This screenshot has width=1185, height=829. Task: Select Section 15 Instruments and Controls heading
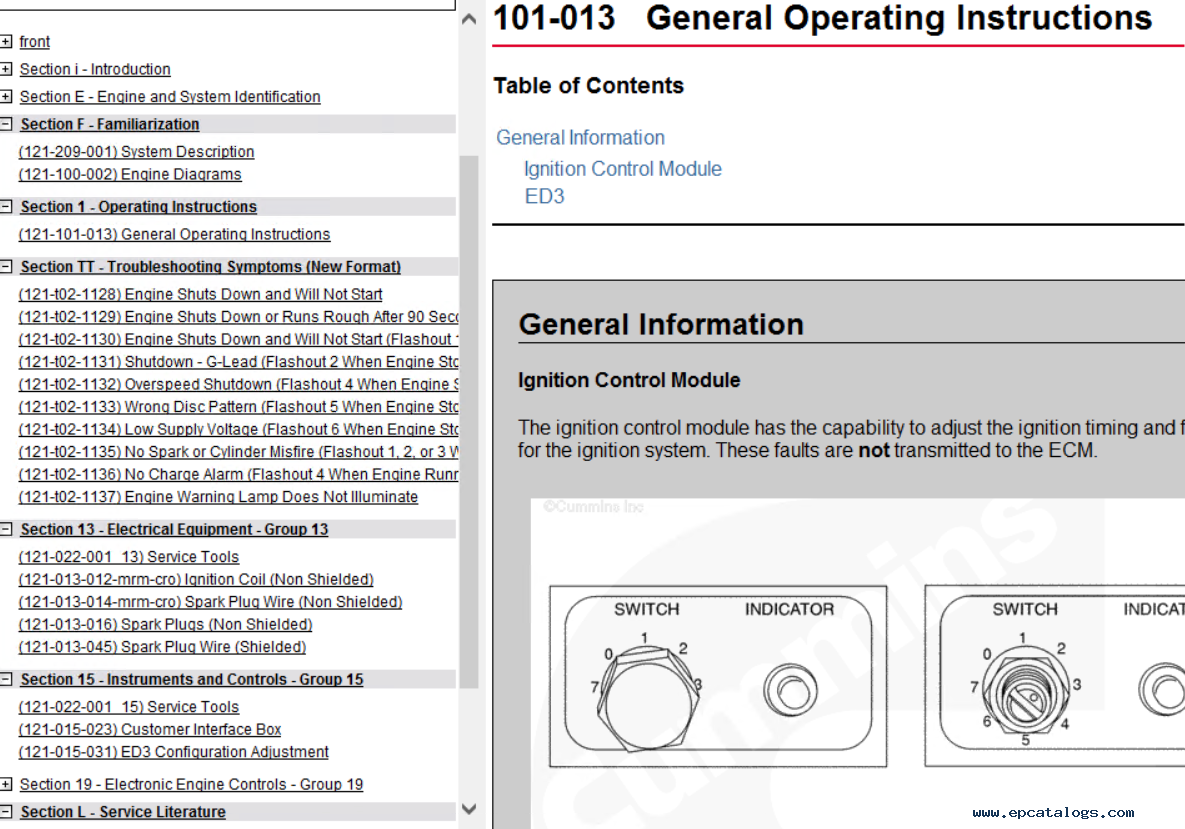point(191,679)
